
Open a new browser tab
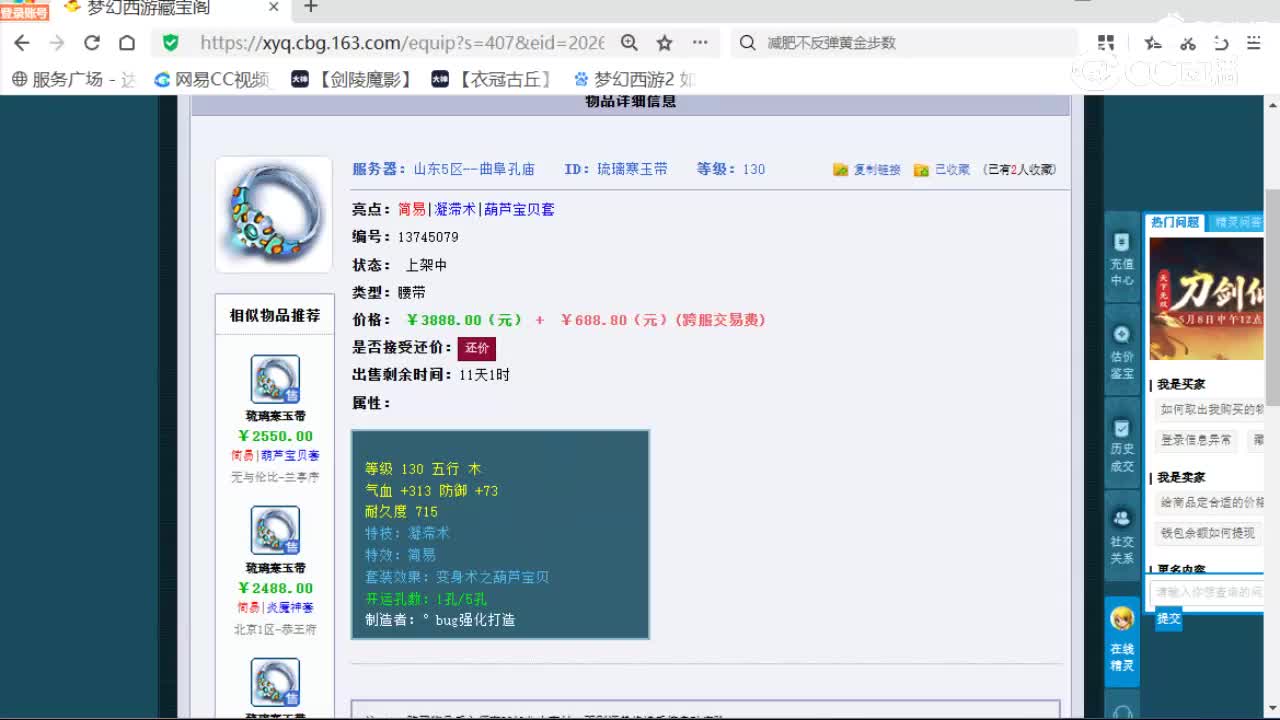click(x=311, y=7)
